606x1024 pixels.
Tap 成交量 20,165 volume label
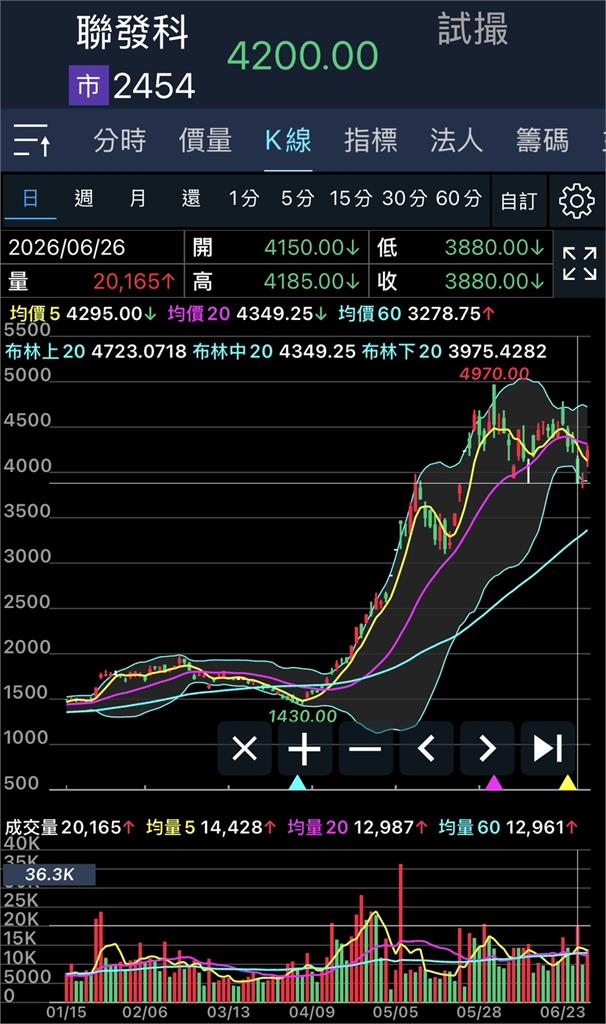click(70, 827)
